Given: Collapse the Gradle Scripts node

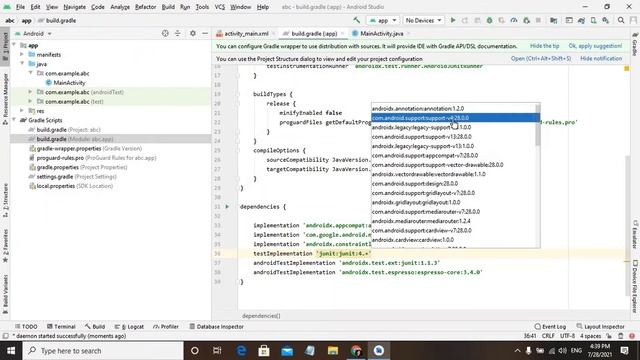Looking at the screenshot, I should pyautogui.click(x=14, y=120).
